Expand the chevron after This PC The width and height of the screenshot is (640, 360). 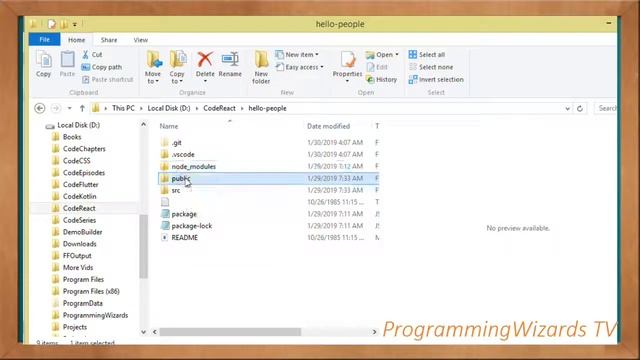tap(141, 109)
